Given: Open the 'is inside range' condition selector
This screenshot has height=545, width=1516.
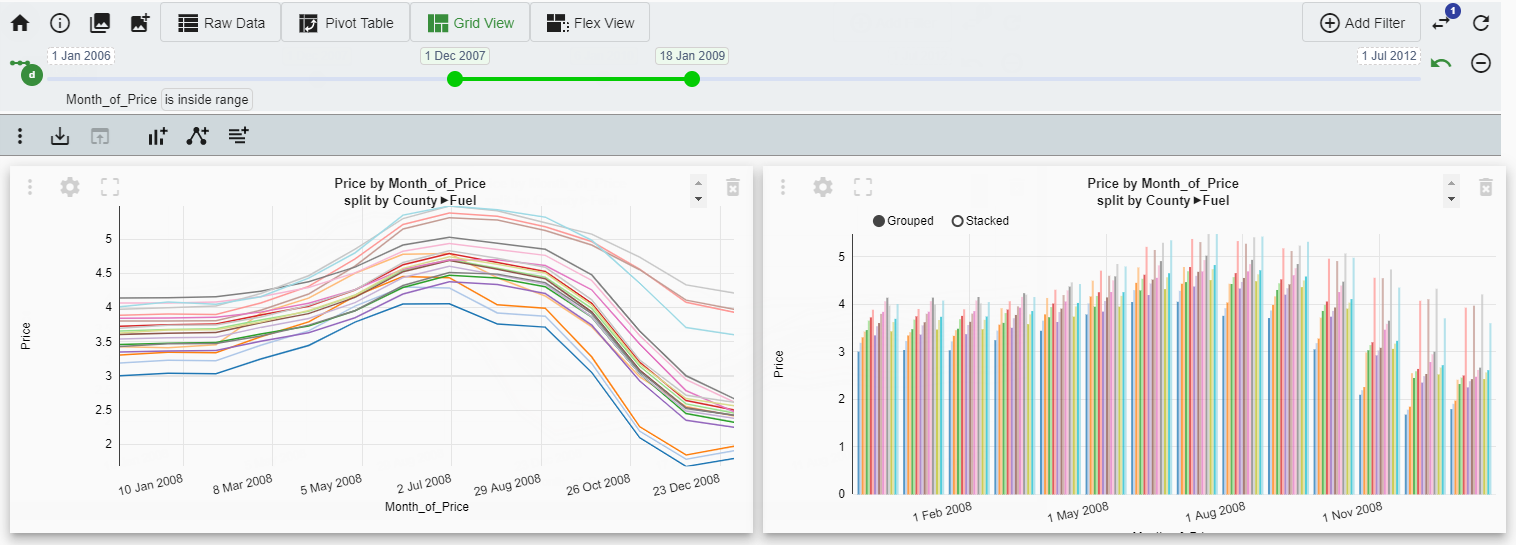Looking at the screenshot, I should pos(207,99).
